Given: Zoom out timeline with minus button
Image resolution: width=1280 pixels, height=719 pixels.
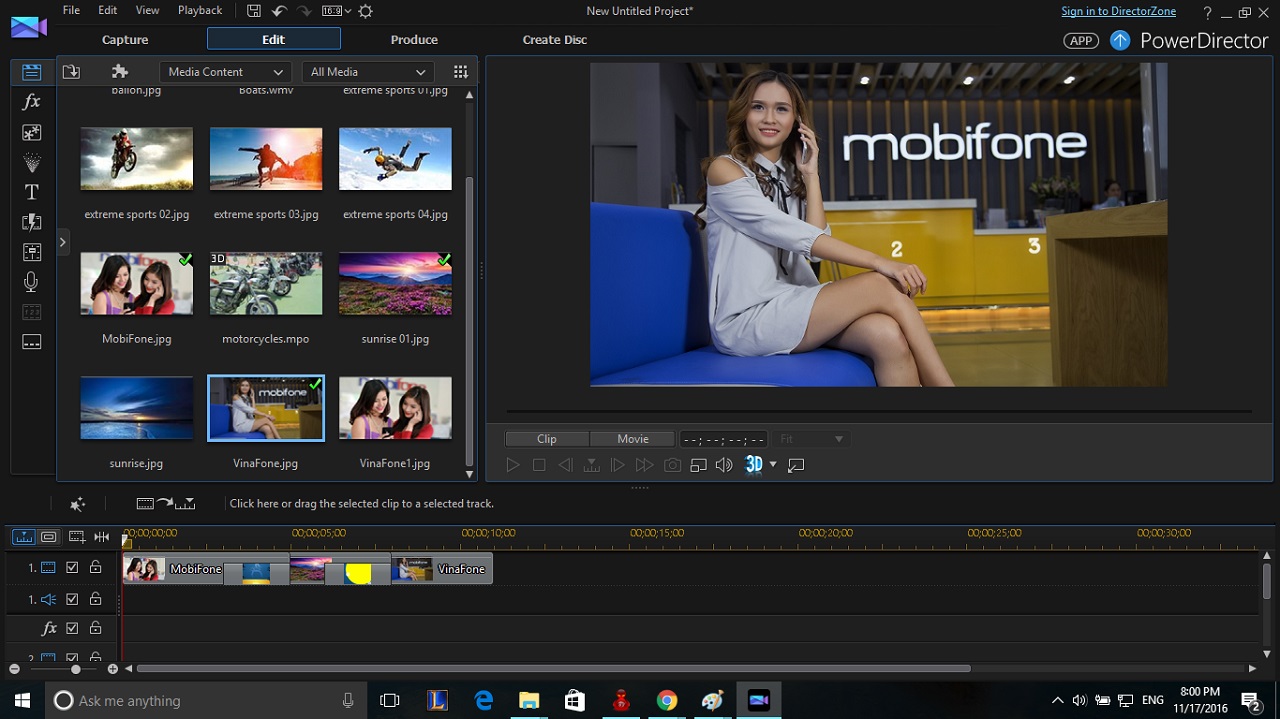Looking at the screenshot, I should click(14, 669).
